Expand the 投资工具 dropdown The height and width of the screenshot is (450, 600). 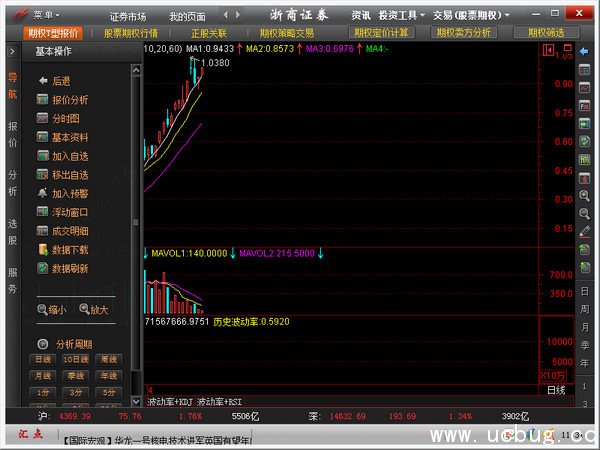(x=401, y=15)
